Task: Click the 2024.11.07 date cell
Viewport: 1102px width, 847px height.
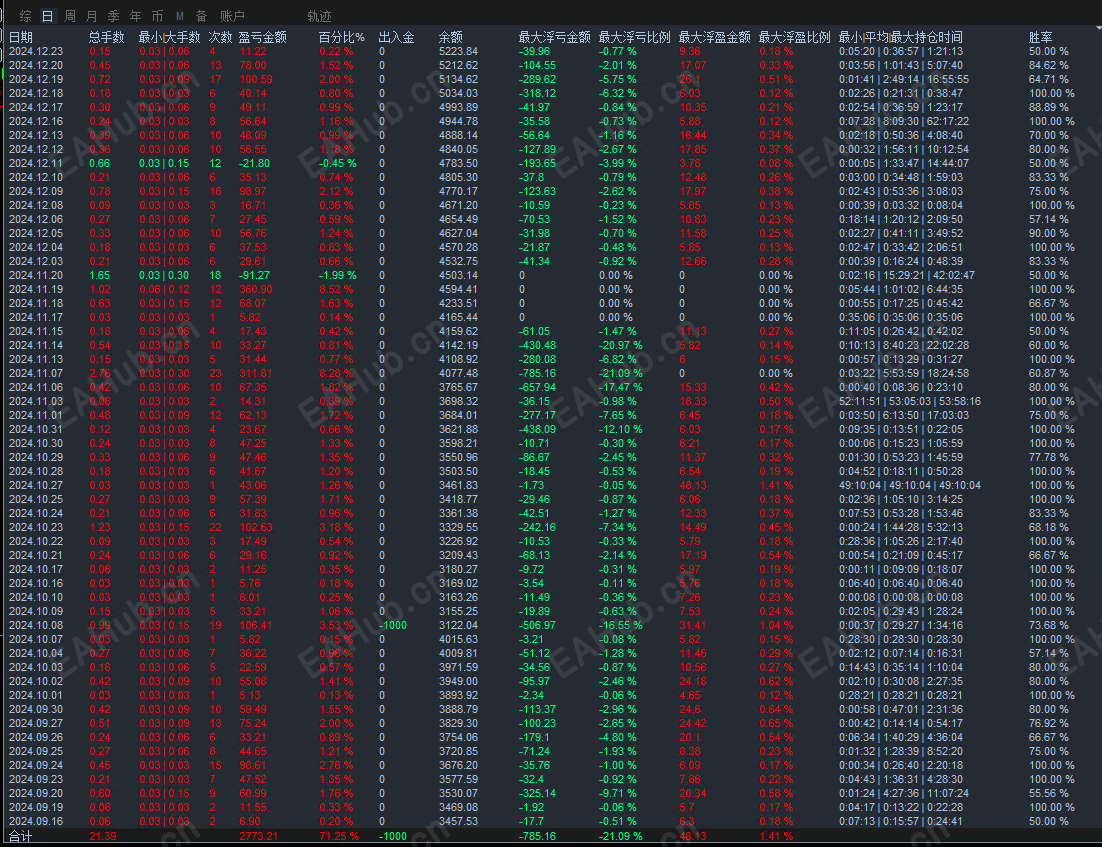Action: 36,373
